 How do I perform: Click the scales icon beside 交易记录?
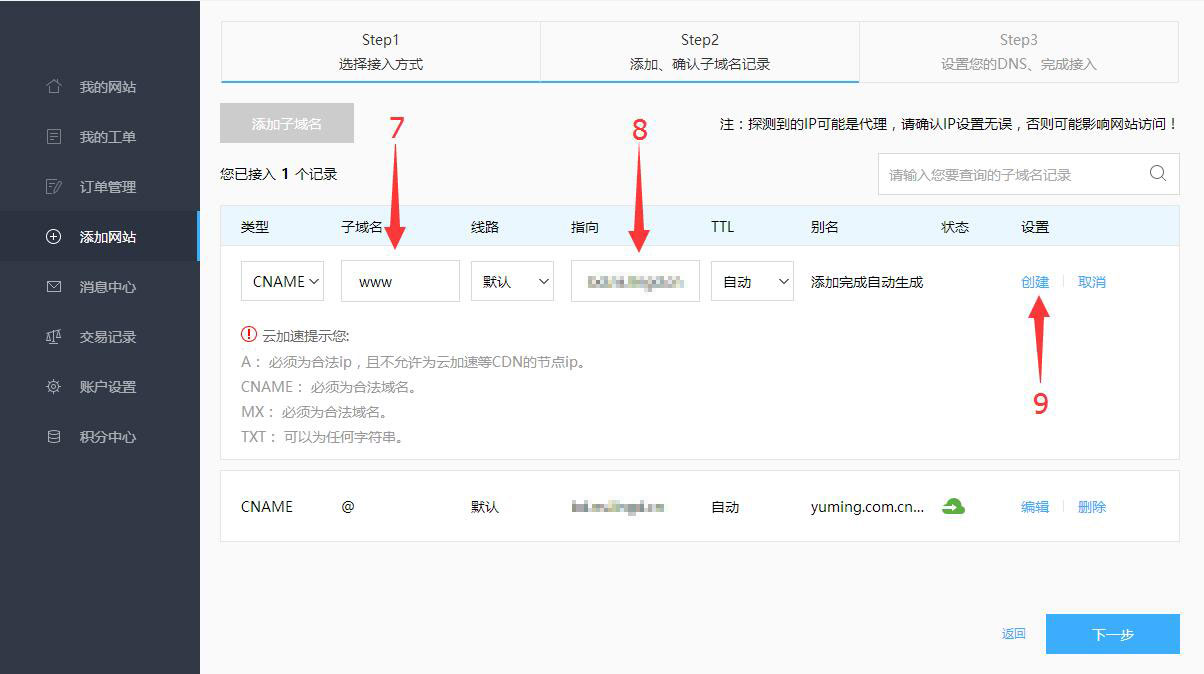(54, 337)
